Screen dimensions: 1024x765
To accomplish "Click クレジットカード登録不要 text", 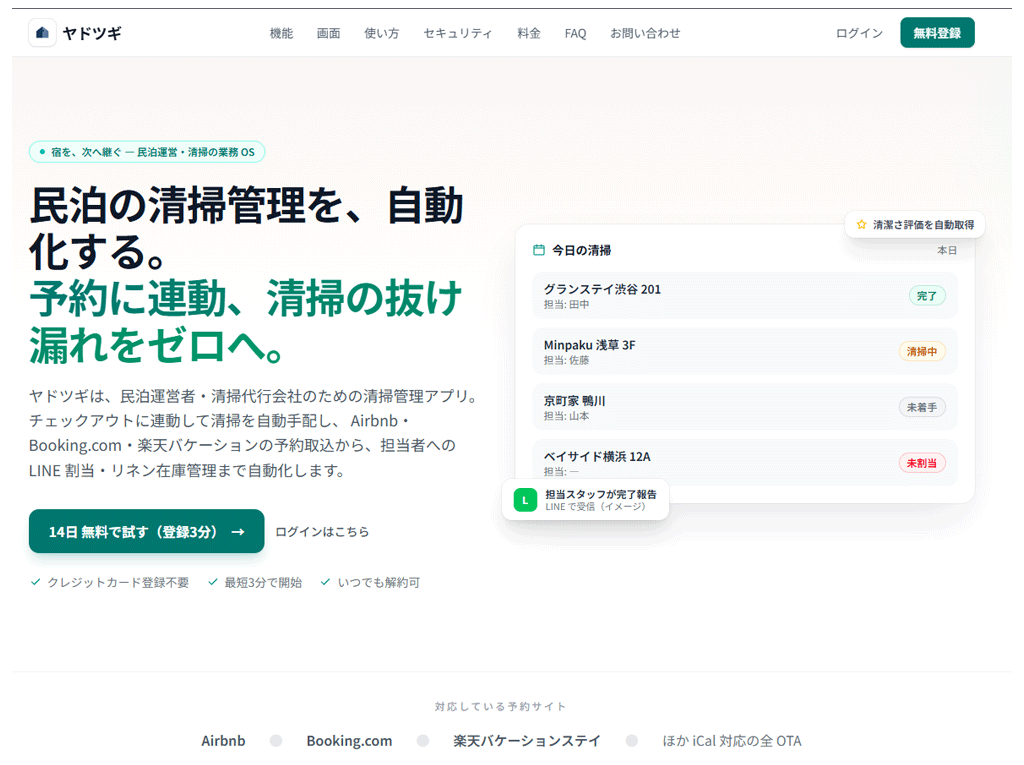I will click(118, 582).
